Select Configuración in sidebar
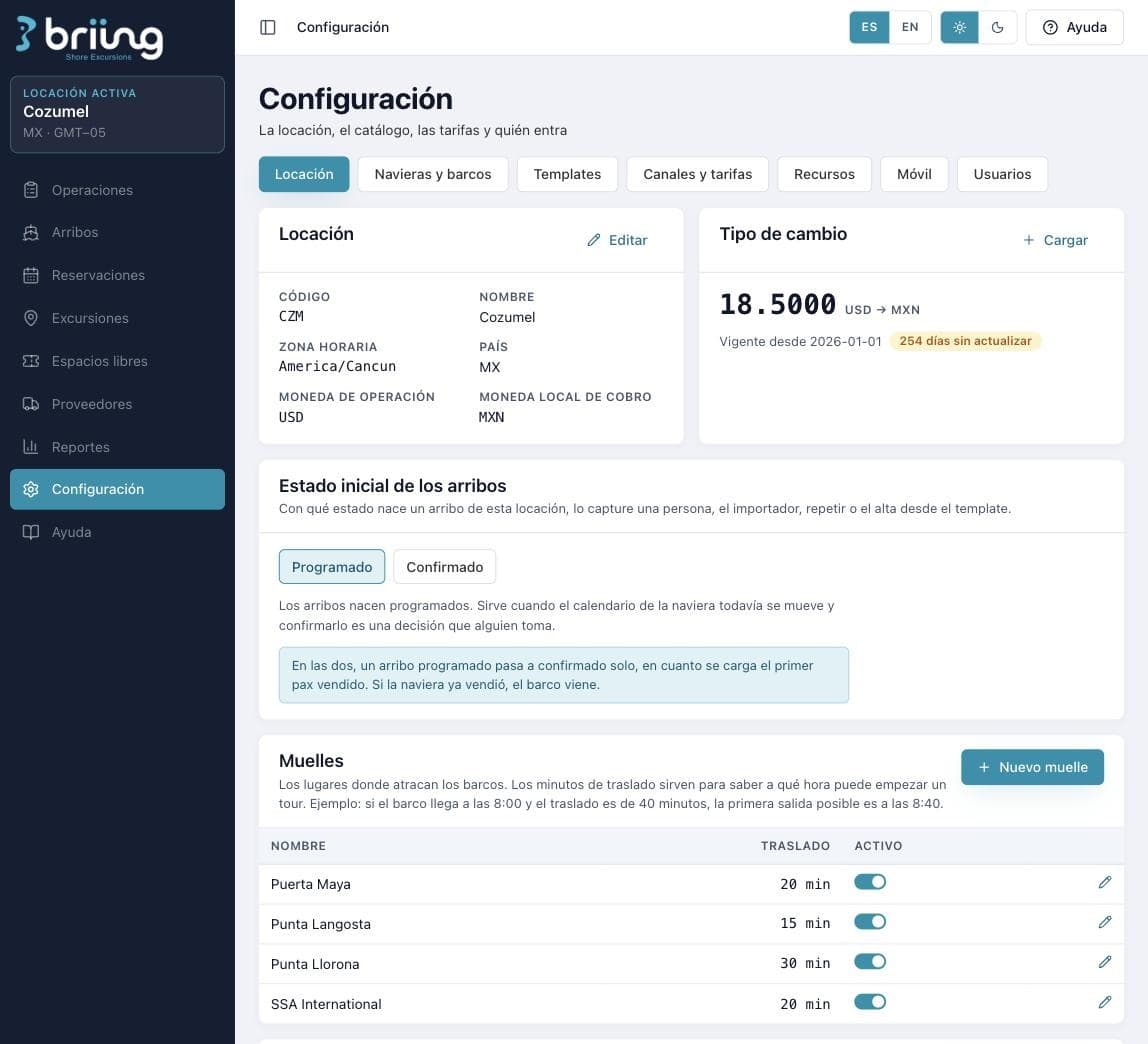The height and width of the screenshot is (1044, 1148). 117,489
